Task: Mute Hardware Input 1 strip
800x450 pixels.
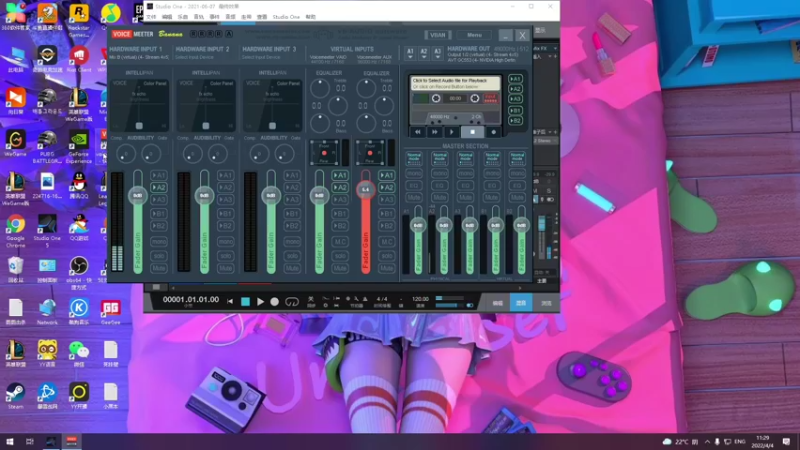Action: click(x=159, y=268)
